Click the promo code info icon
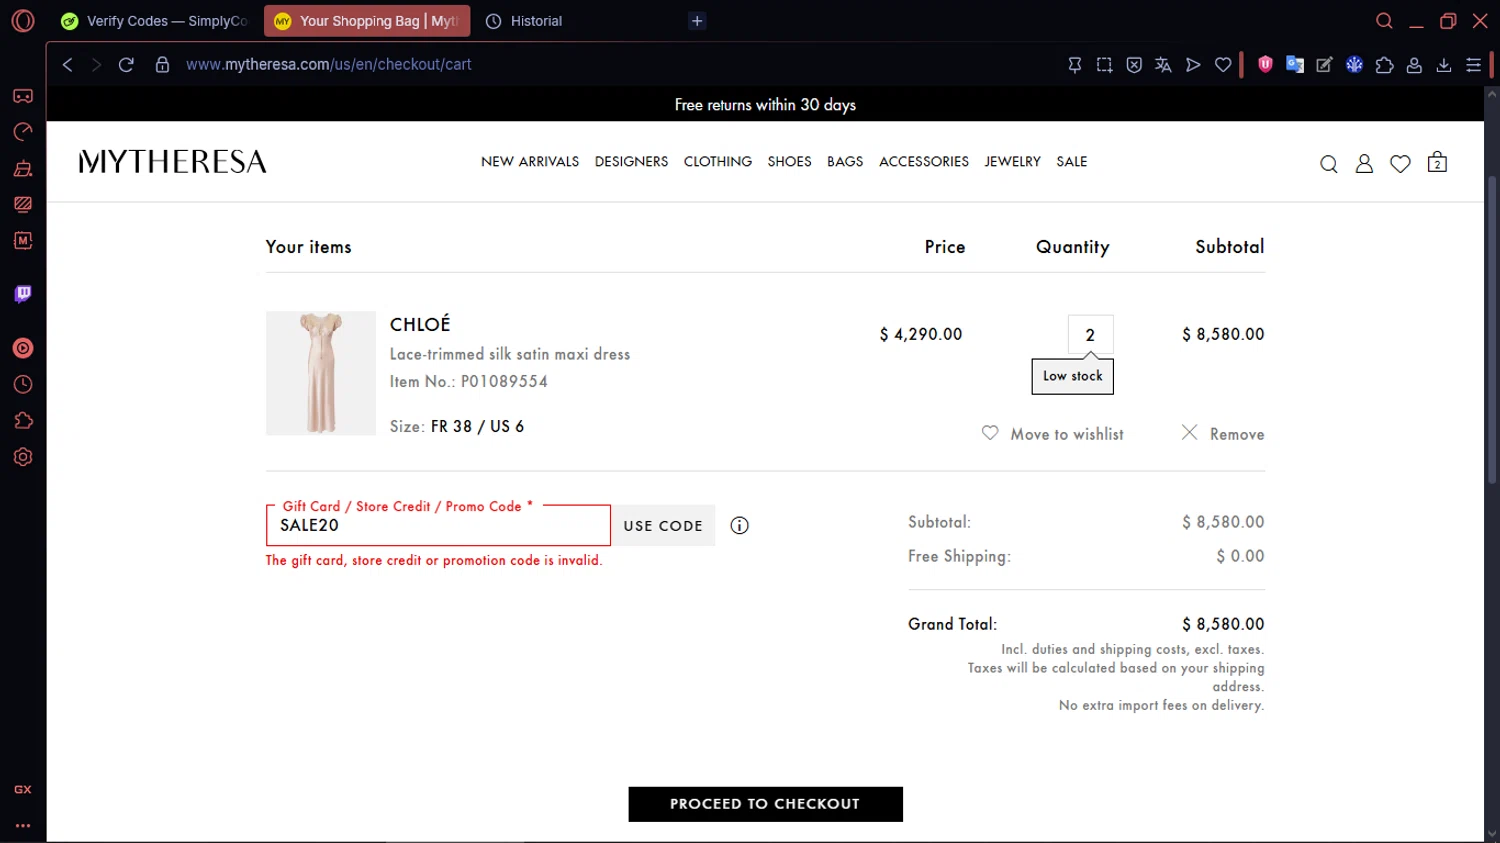This screenshot has width=1500, height=843. tap(739, 526)
